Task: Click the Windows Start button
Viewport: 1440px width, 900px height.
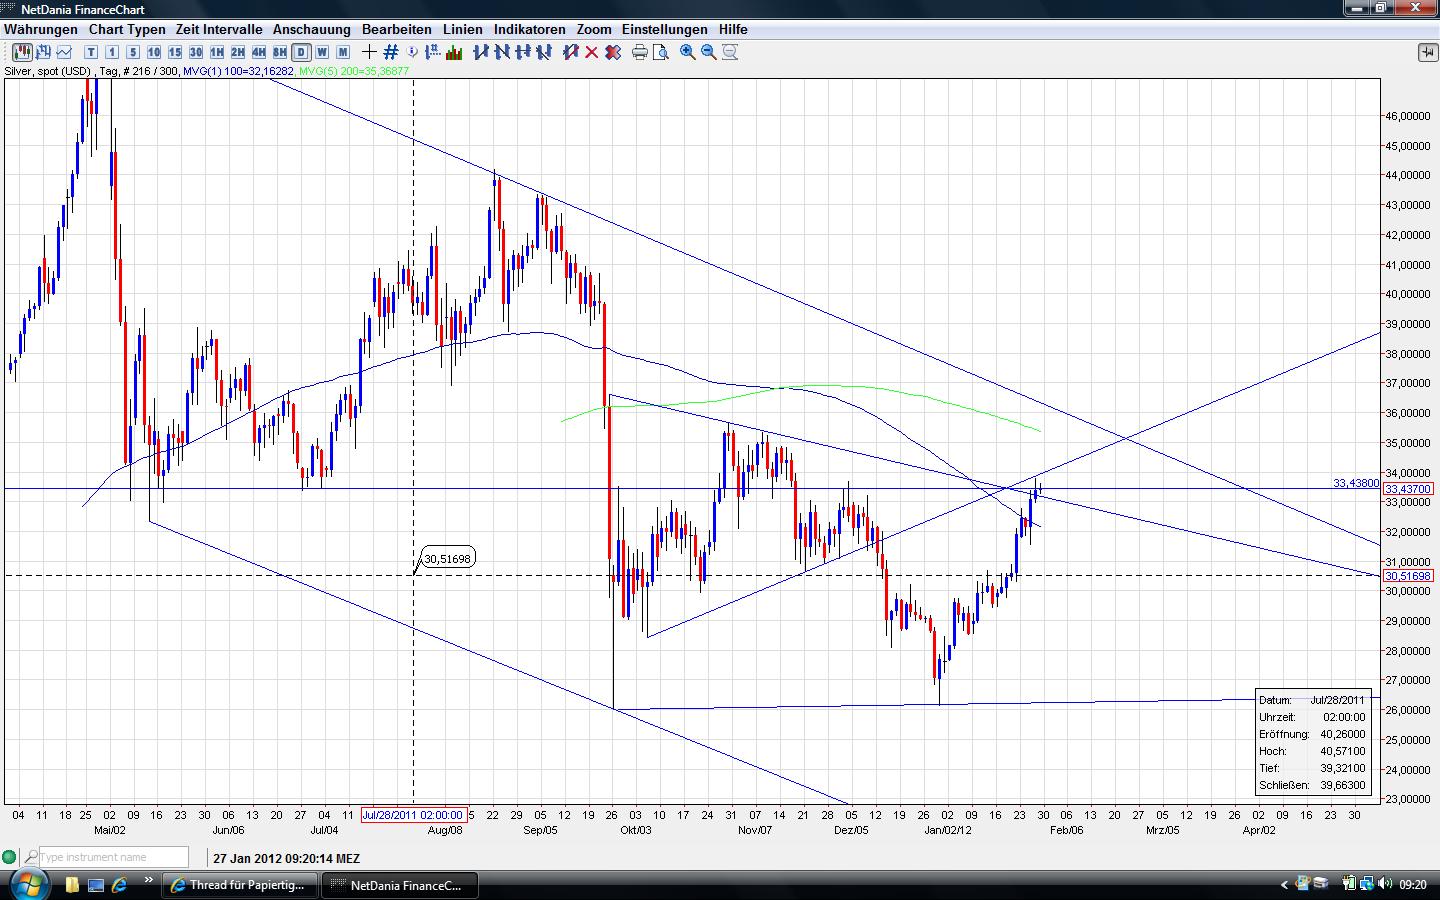Action: (27, 884)
